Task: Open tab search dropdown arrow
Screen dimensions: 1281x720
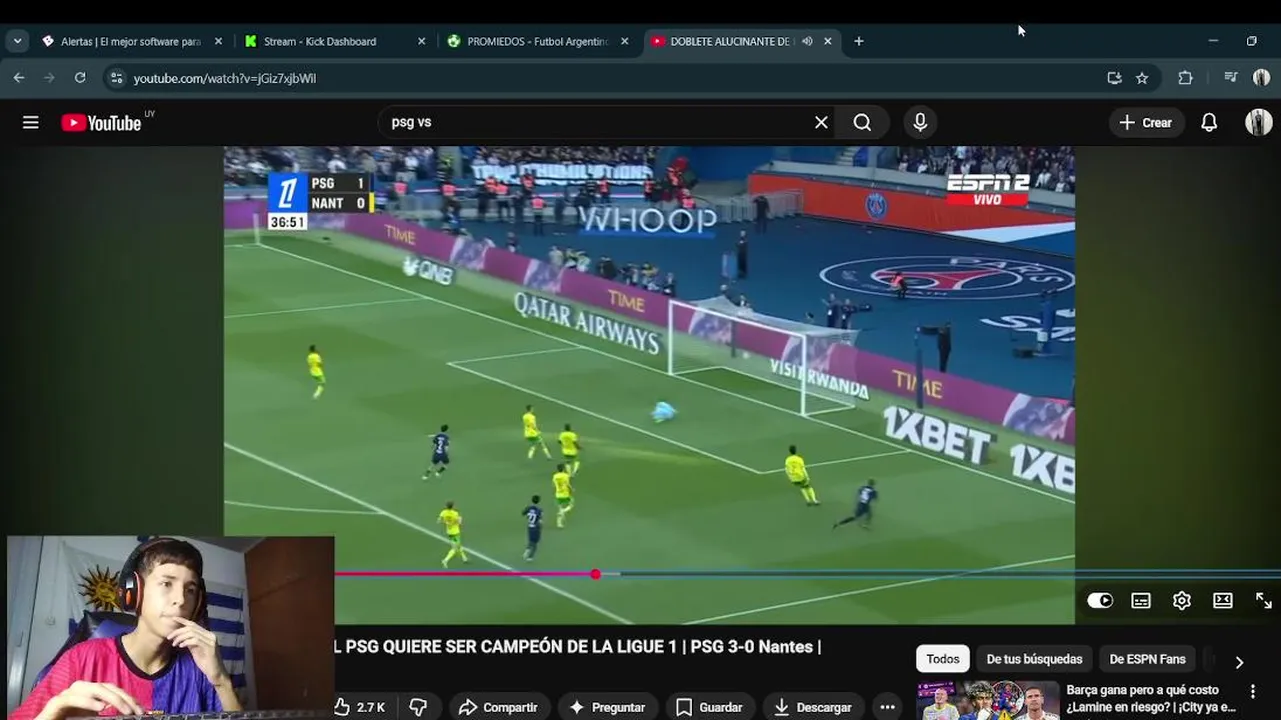Action: pyautogui.click(x=17, y=41)
